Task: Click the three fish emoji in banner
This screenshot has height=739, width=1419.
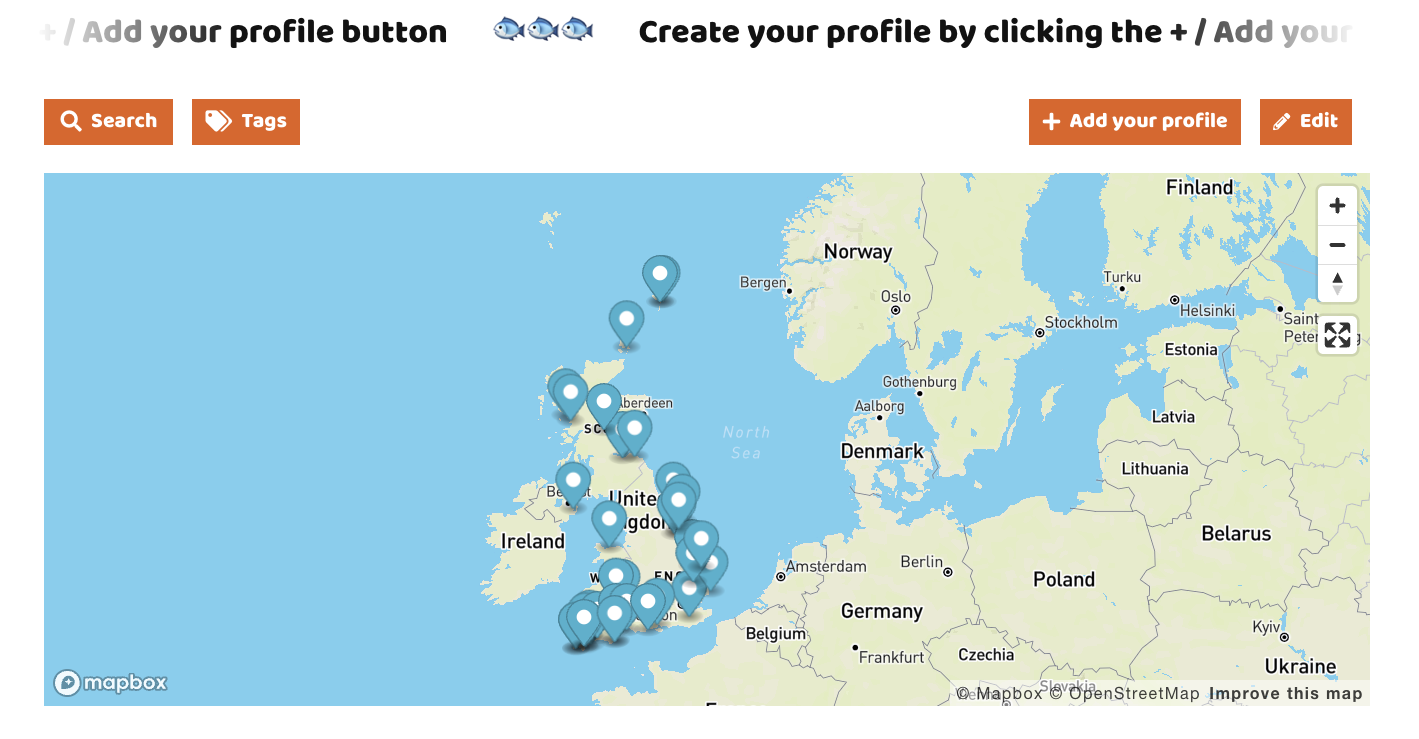Action: pyautogui.click(x=543, y=31)
